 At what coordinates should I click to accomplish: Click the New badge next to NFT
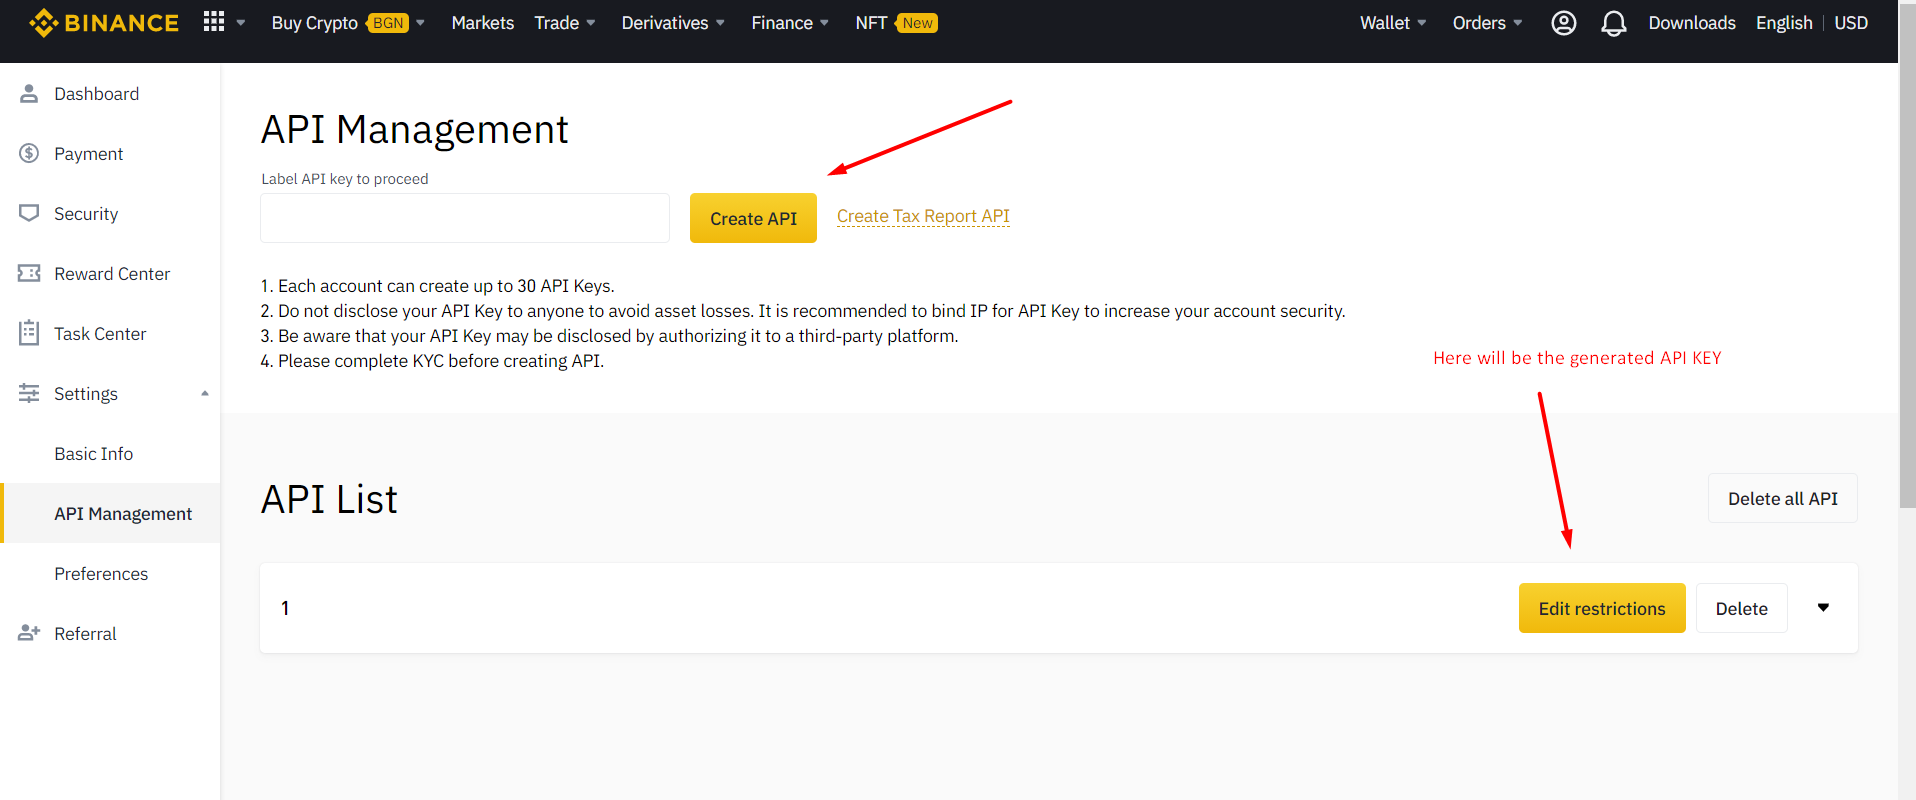click(x=917, y=23)
